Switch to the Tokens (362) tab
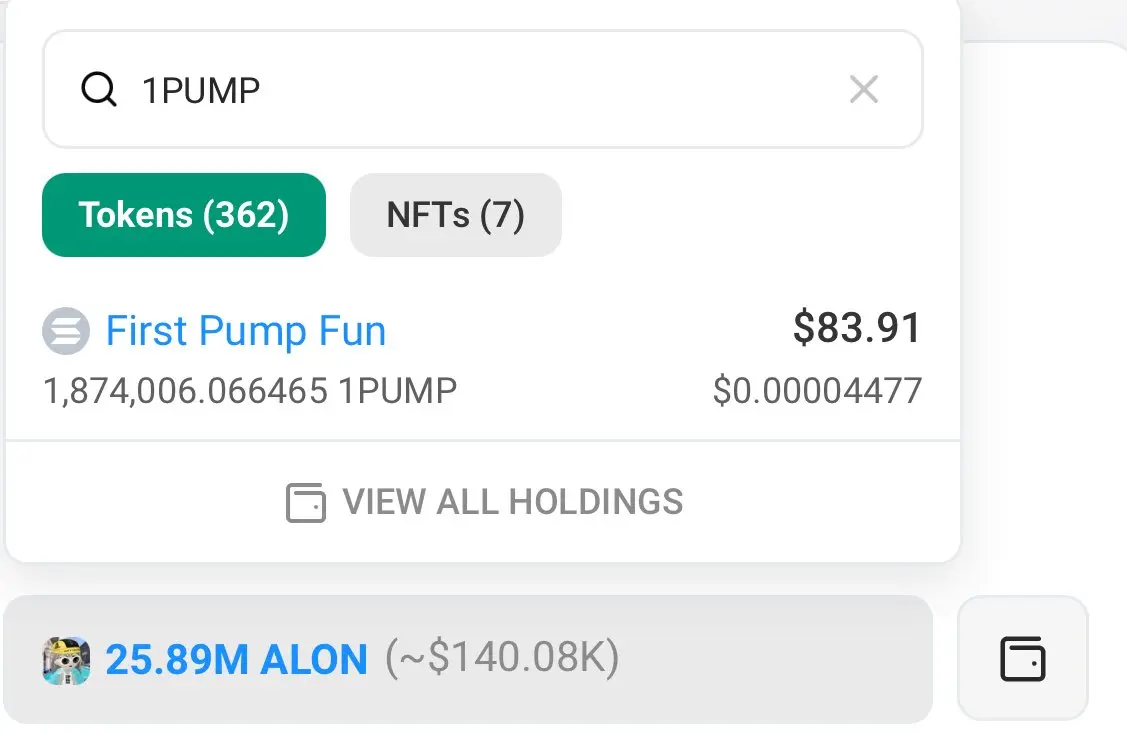This screenshot has height=733, width=1127. coord(184,215)
